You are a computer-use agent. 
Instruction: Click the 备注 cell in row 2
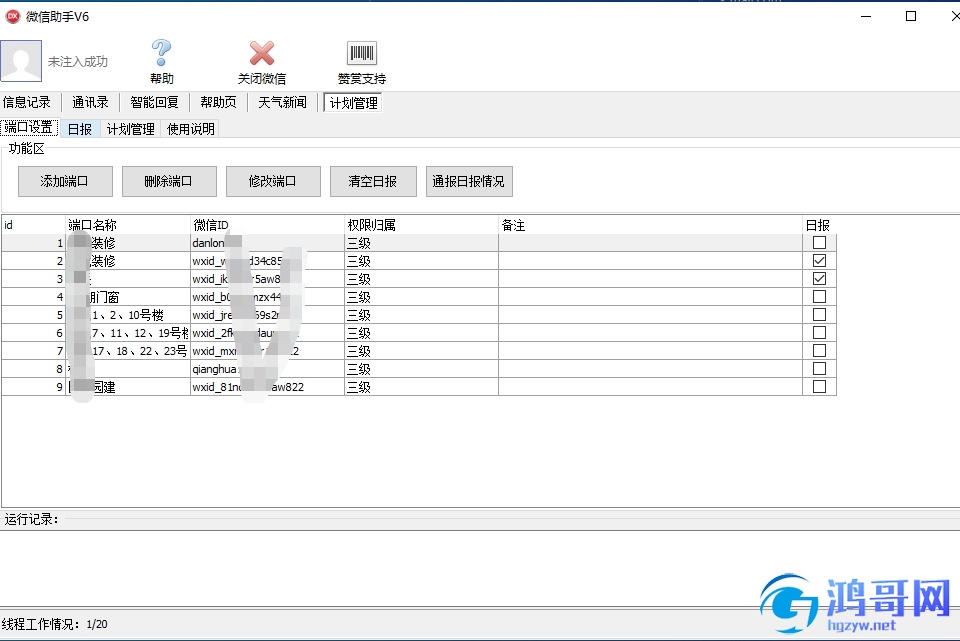(x=651, y=261)
